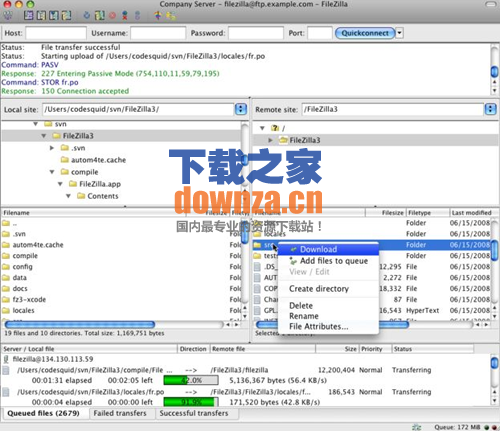Screen dimensions: 500x431
Task: Collapse the FileZilla.app tree node
Action: pos(60,184)
